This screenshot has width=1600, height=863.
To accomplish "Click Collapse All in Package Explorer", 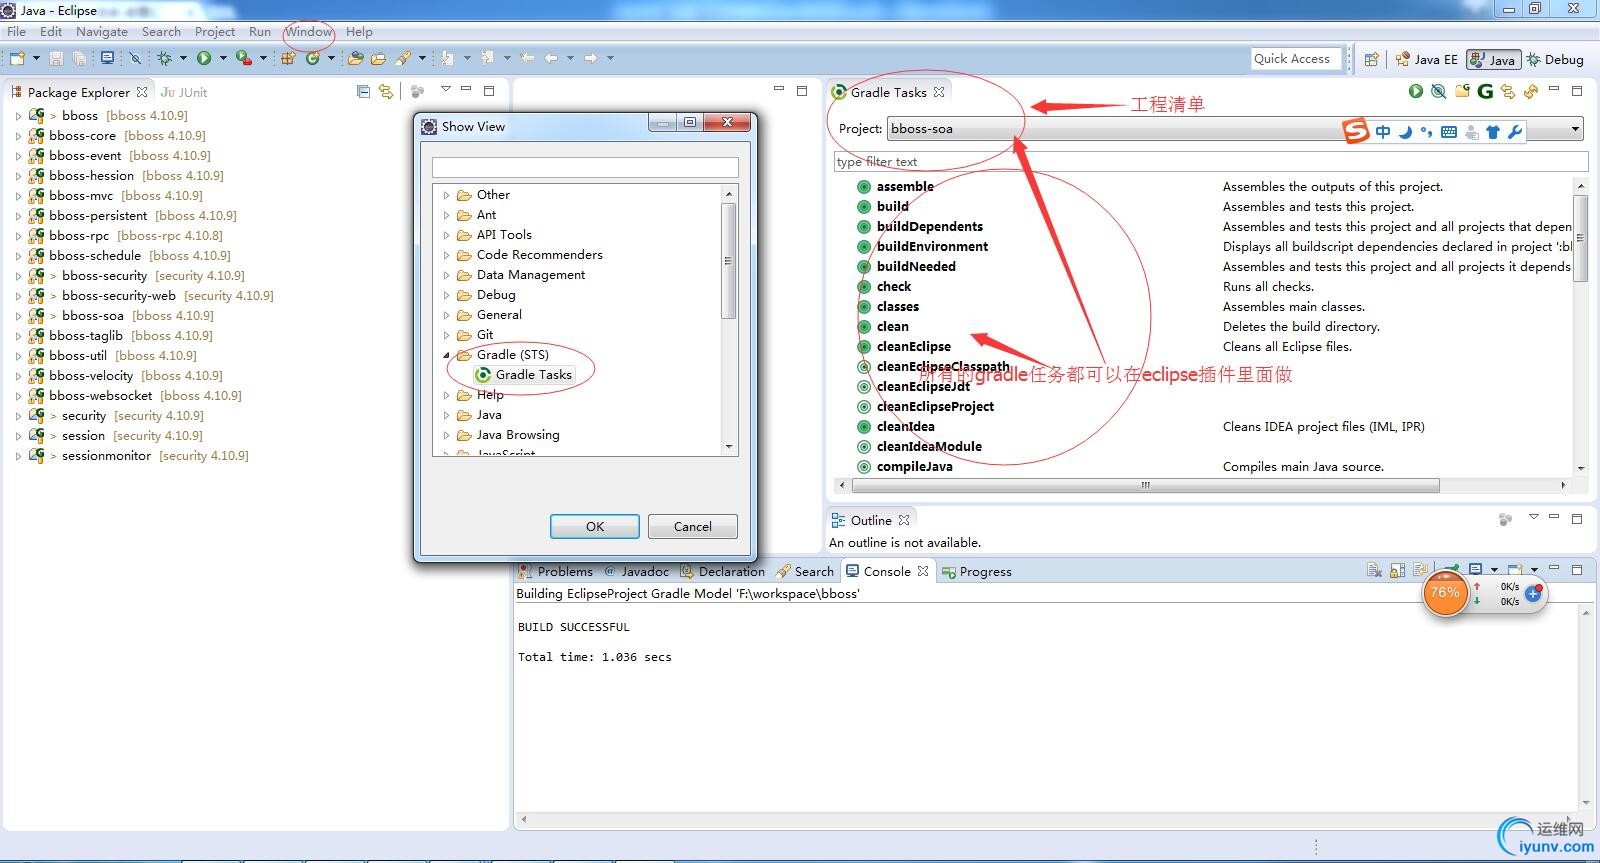I will 363,91.
